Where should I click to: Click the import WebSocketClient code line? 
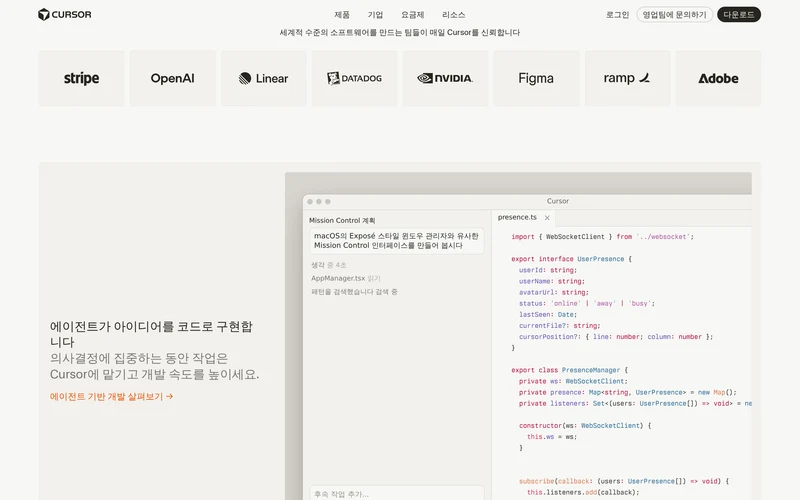(603, 237)
